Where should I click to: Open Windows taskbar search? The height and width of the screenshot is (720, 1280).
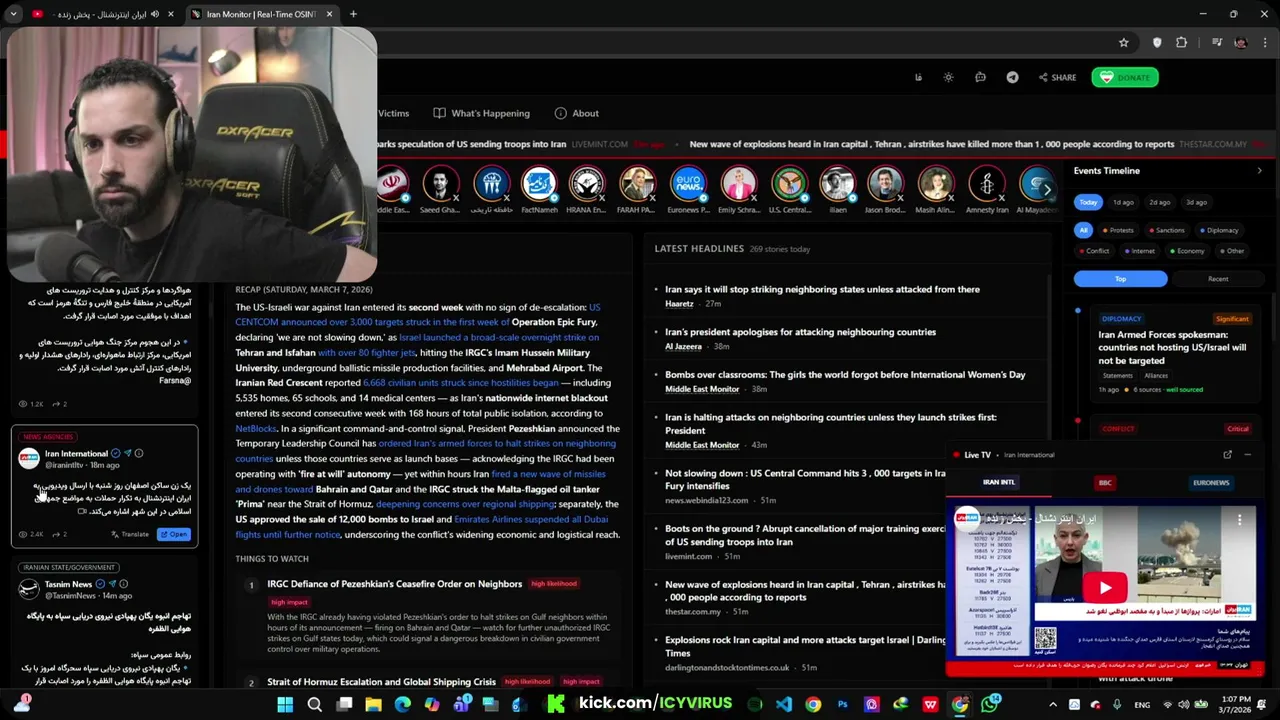[x=314, y=705]
